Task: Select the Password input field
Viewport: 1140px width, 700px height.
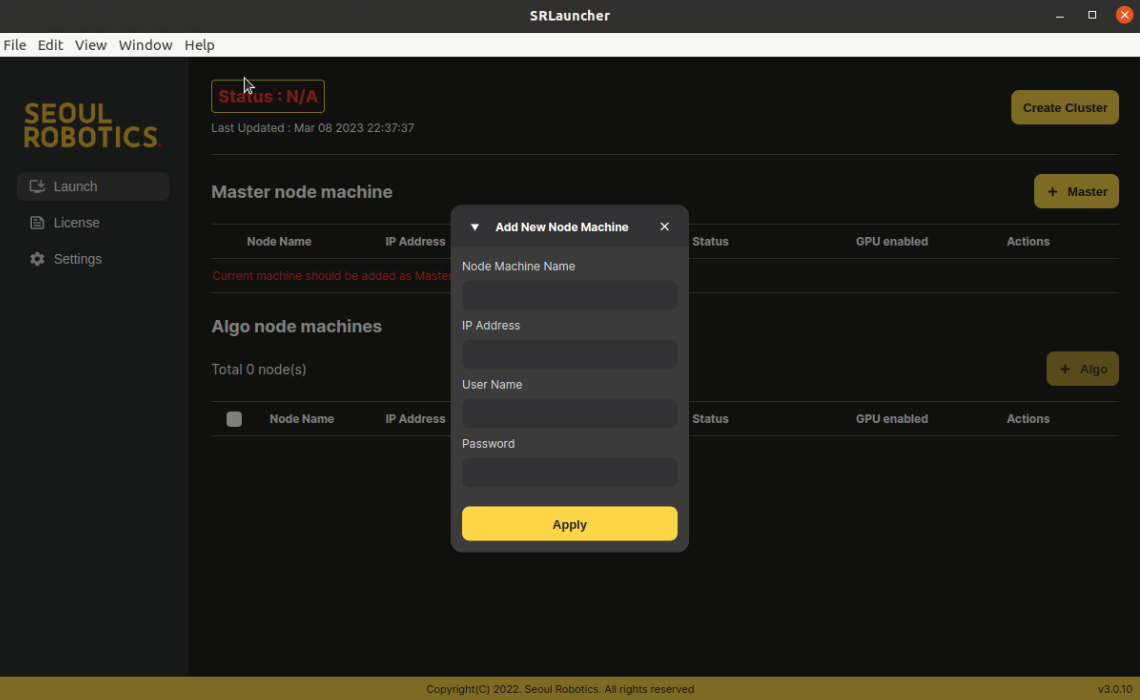Action: click(569, 472)
